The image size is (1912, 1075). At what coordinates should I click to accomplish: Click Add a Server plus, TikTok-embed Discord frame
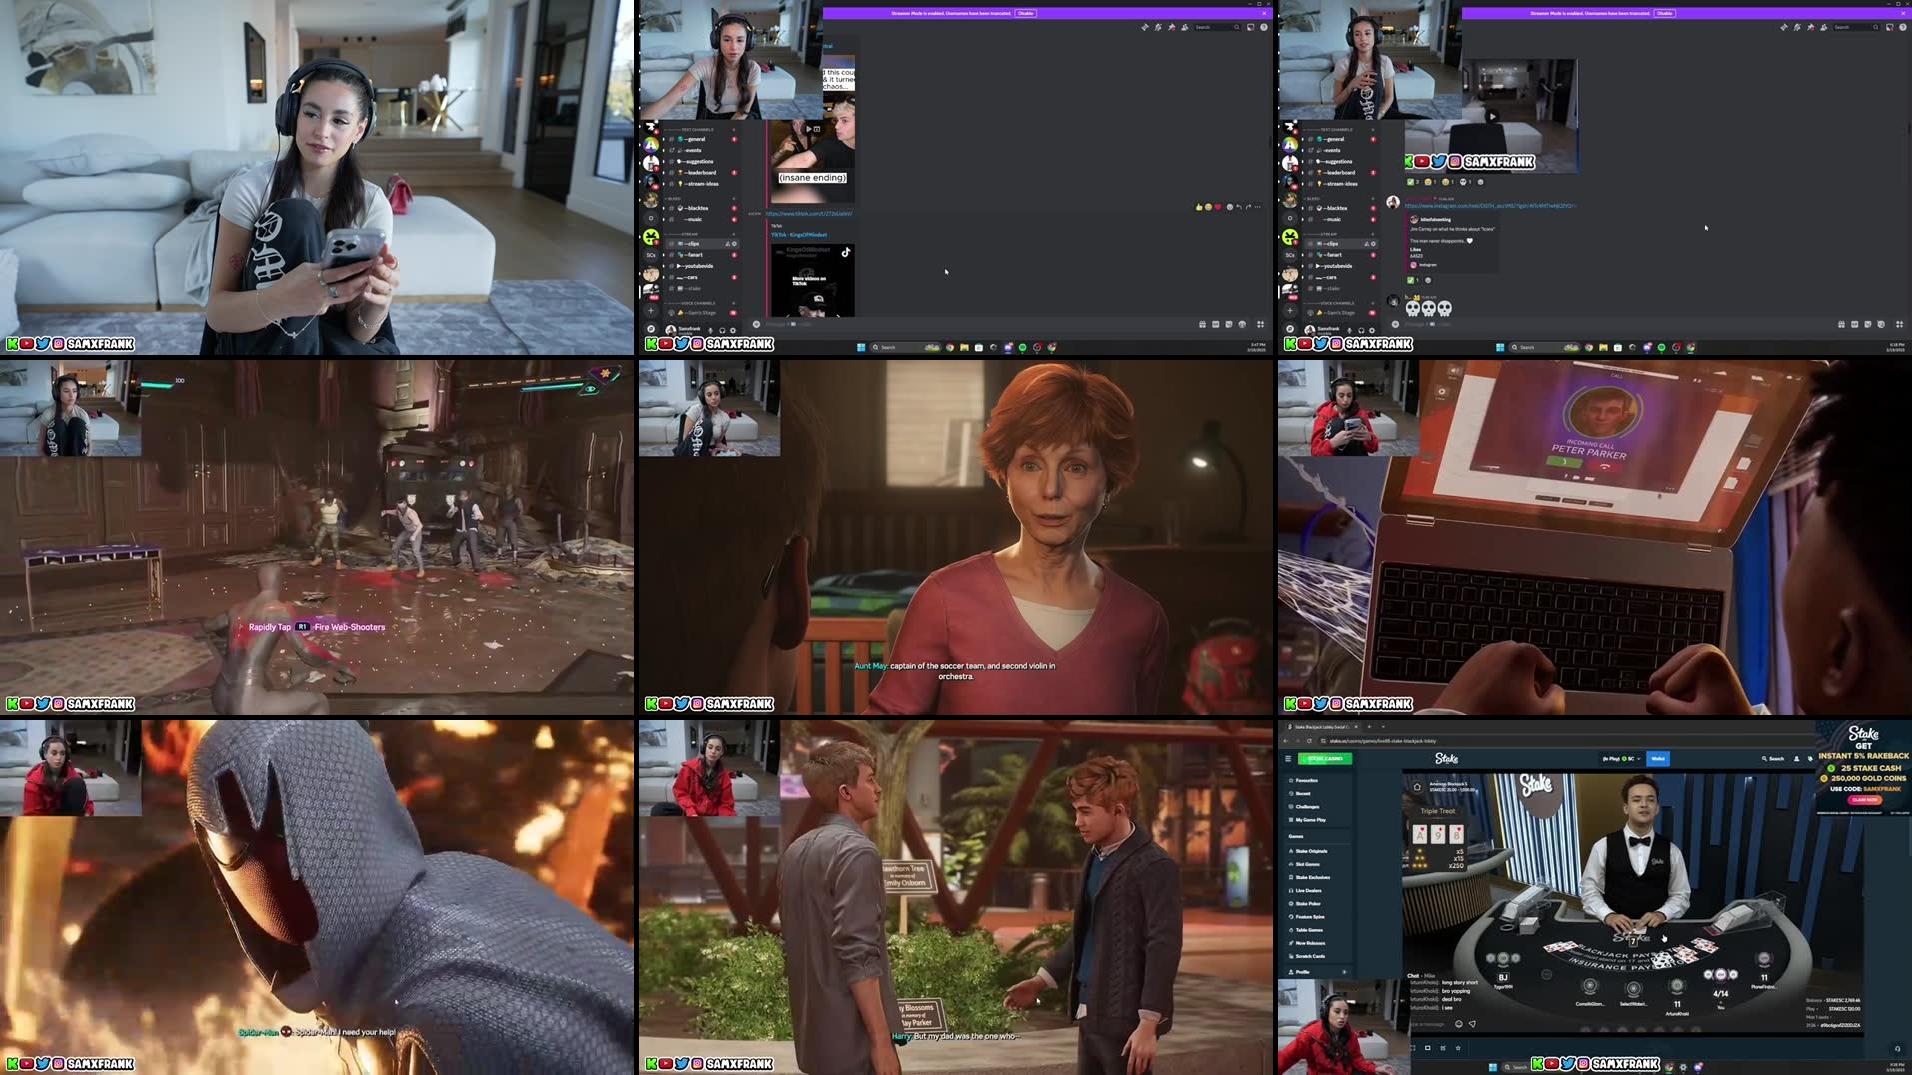coord(651,311)
